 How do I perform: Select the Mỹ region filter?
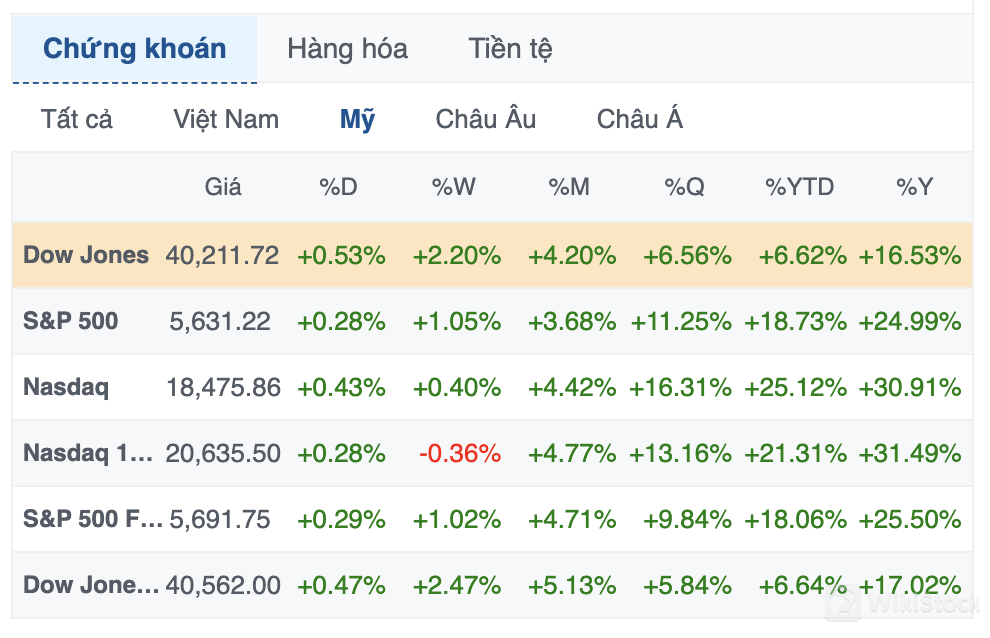click(357, 120)
